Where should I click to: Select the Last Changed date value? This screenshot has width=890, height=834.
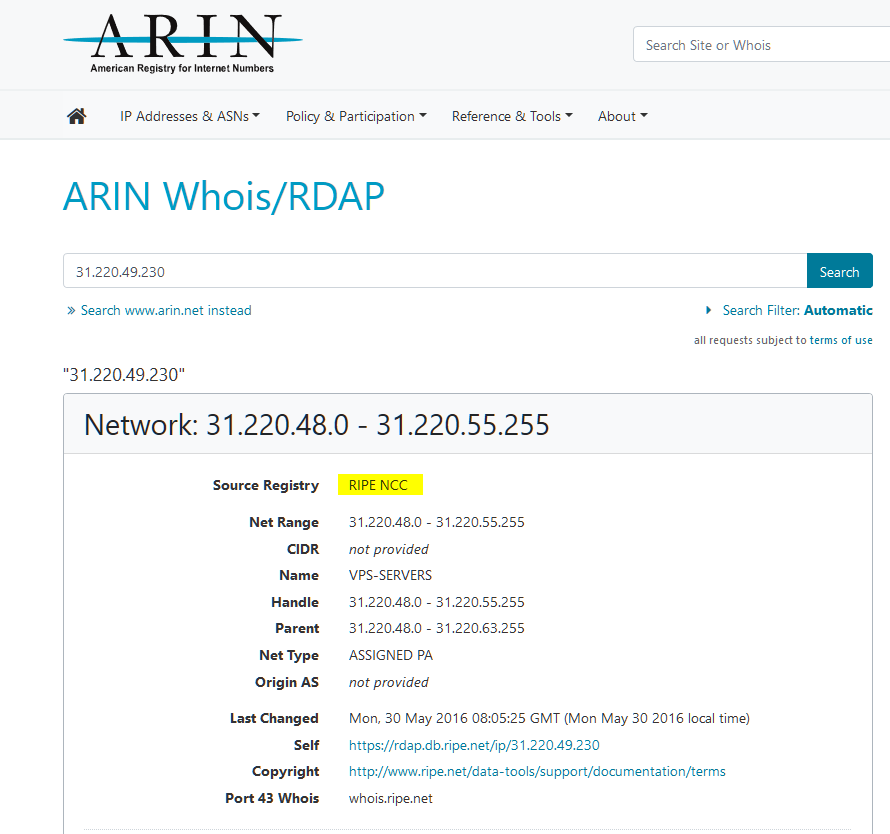[549, 718]
